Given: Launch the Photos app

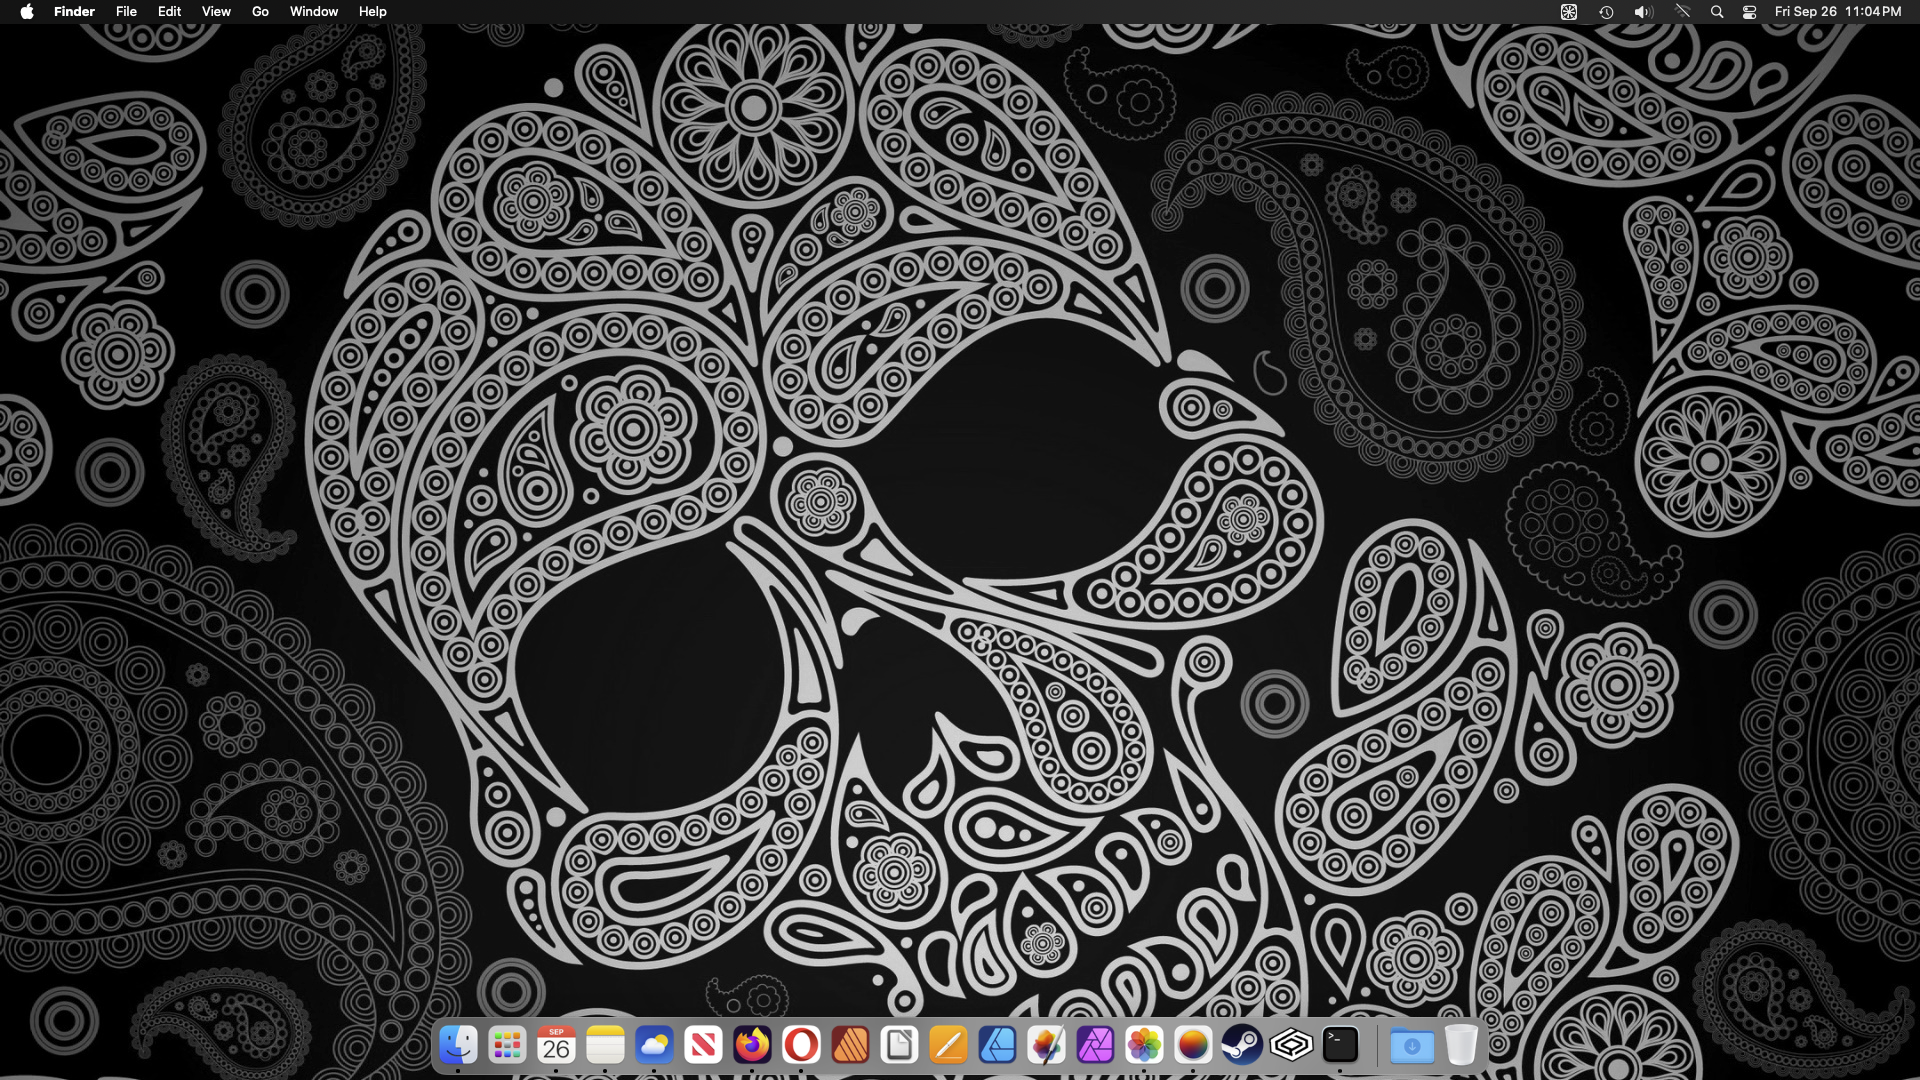Looking at the screenshot, I should [1144, 1046].
